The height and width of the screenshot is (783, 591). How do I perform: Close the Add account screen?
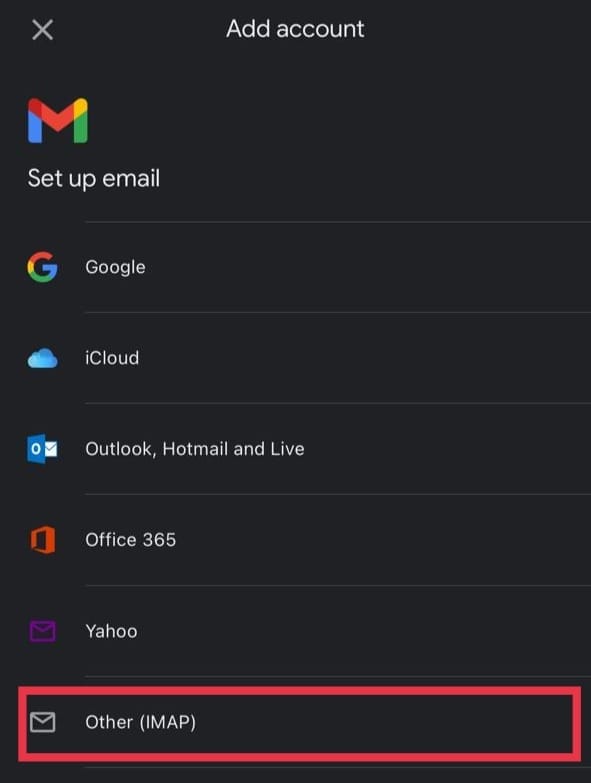(x=42, y=30)
